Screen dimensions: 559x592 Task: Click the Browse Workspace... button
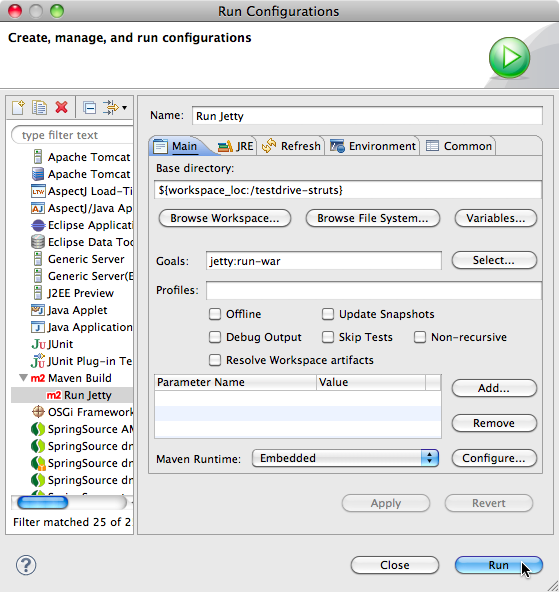(x=225, y=218)
